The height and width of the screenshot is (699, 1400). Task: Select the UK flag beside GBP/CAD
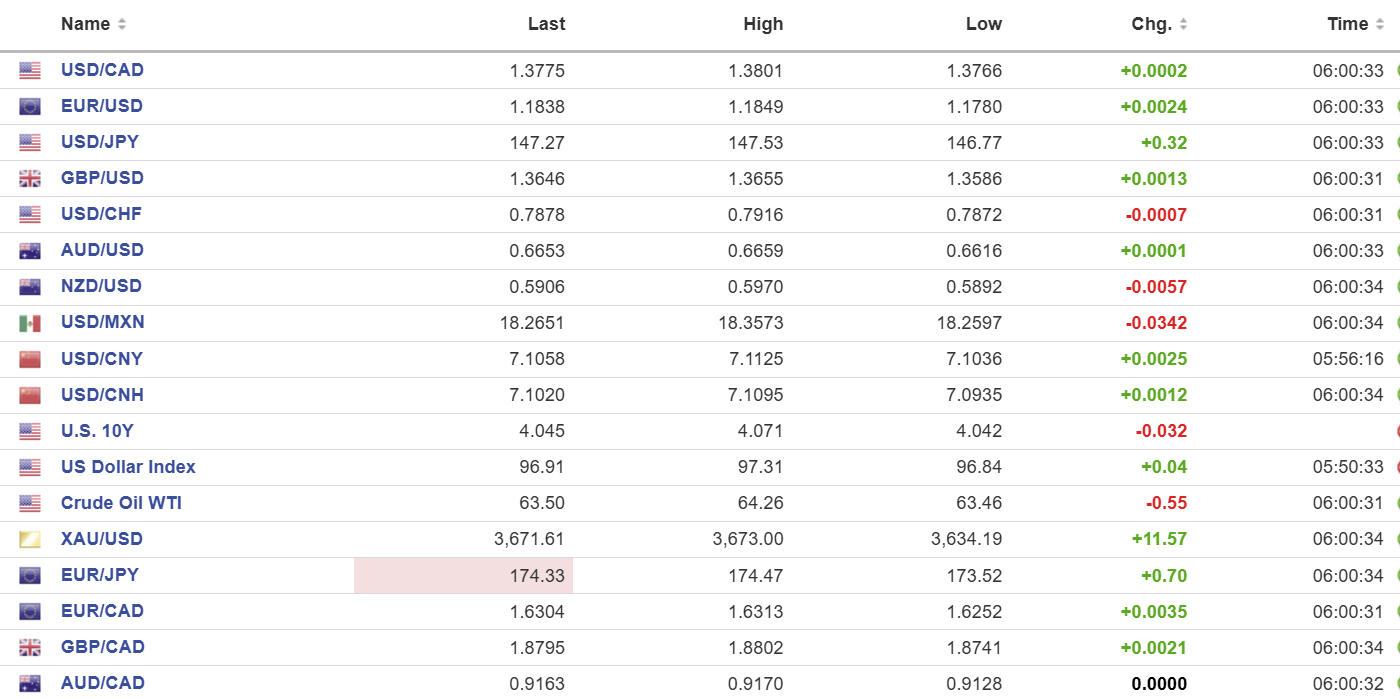coord(30,647)
